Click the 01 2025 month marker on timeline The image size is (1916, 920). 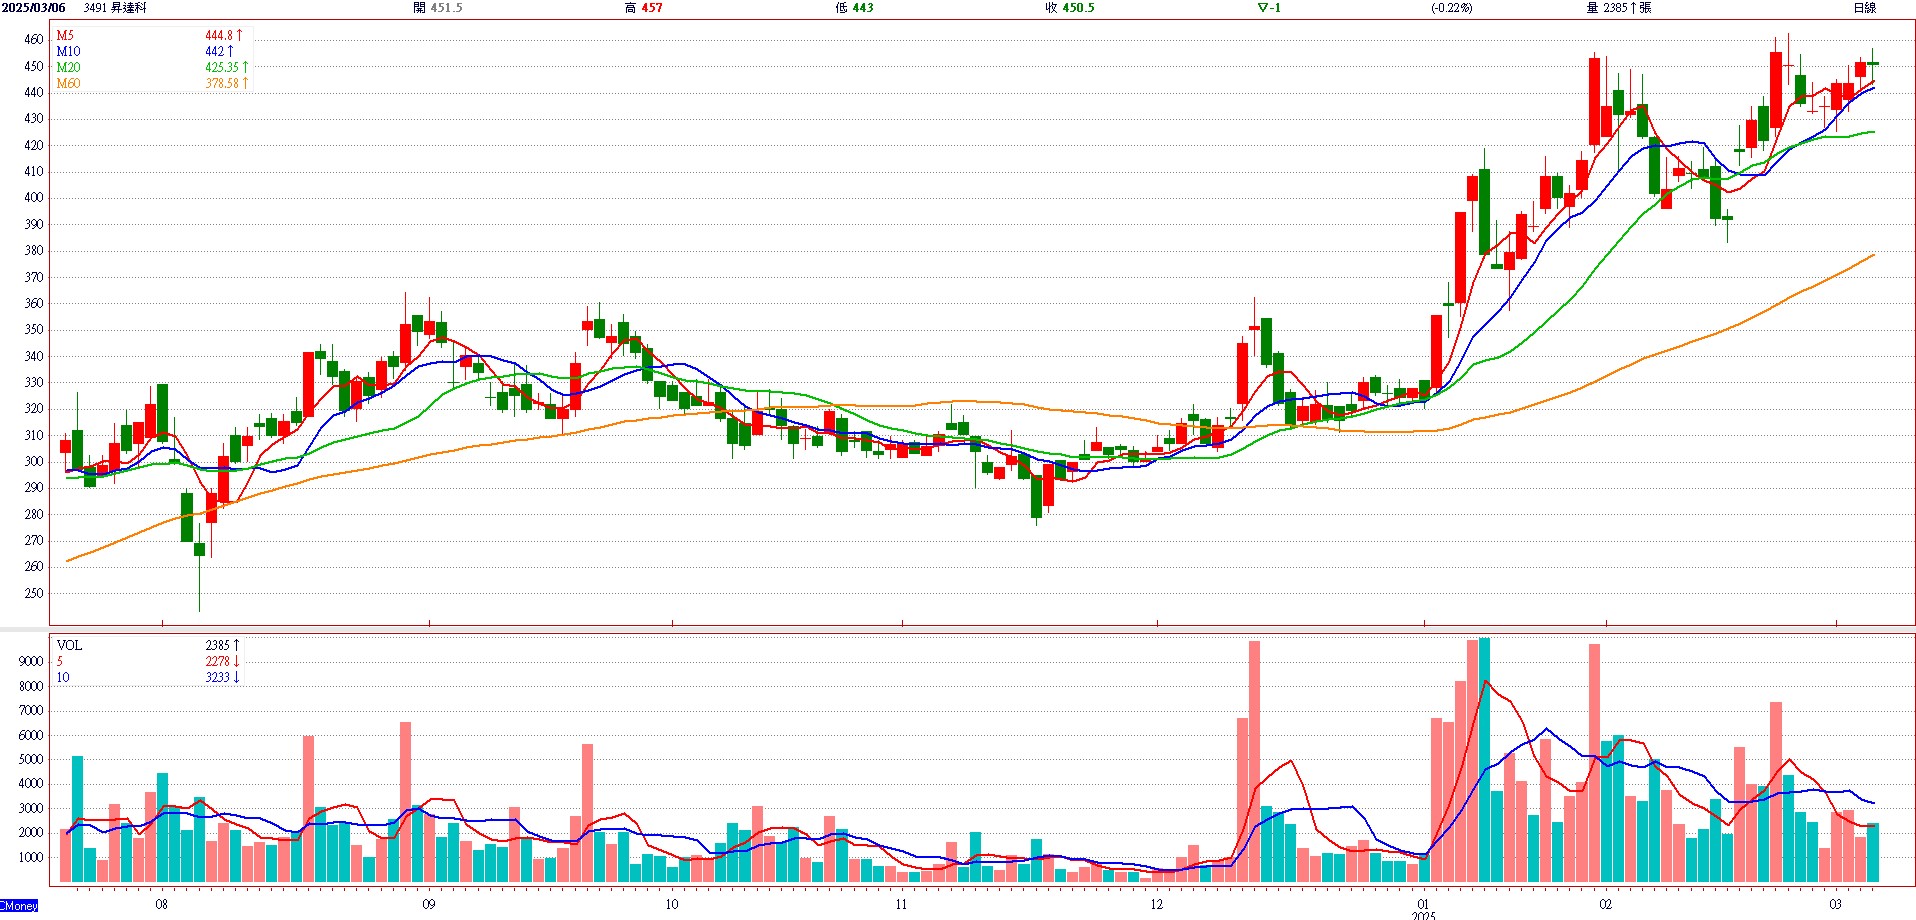(1423, 908)
